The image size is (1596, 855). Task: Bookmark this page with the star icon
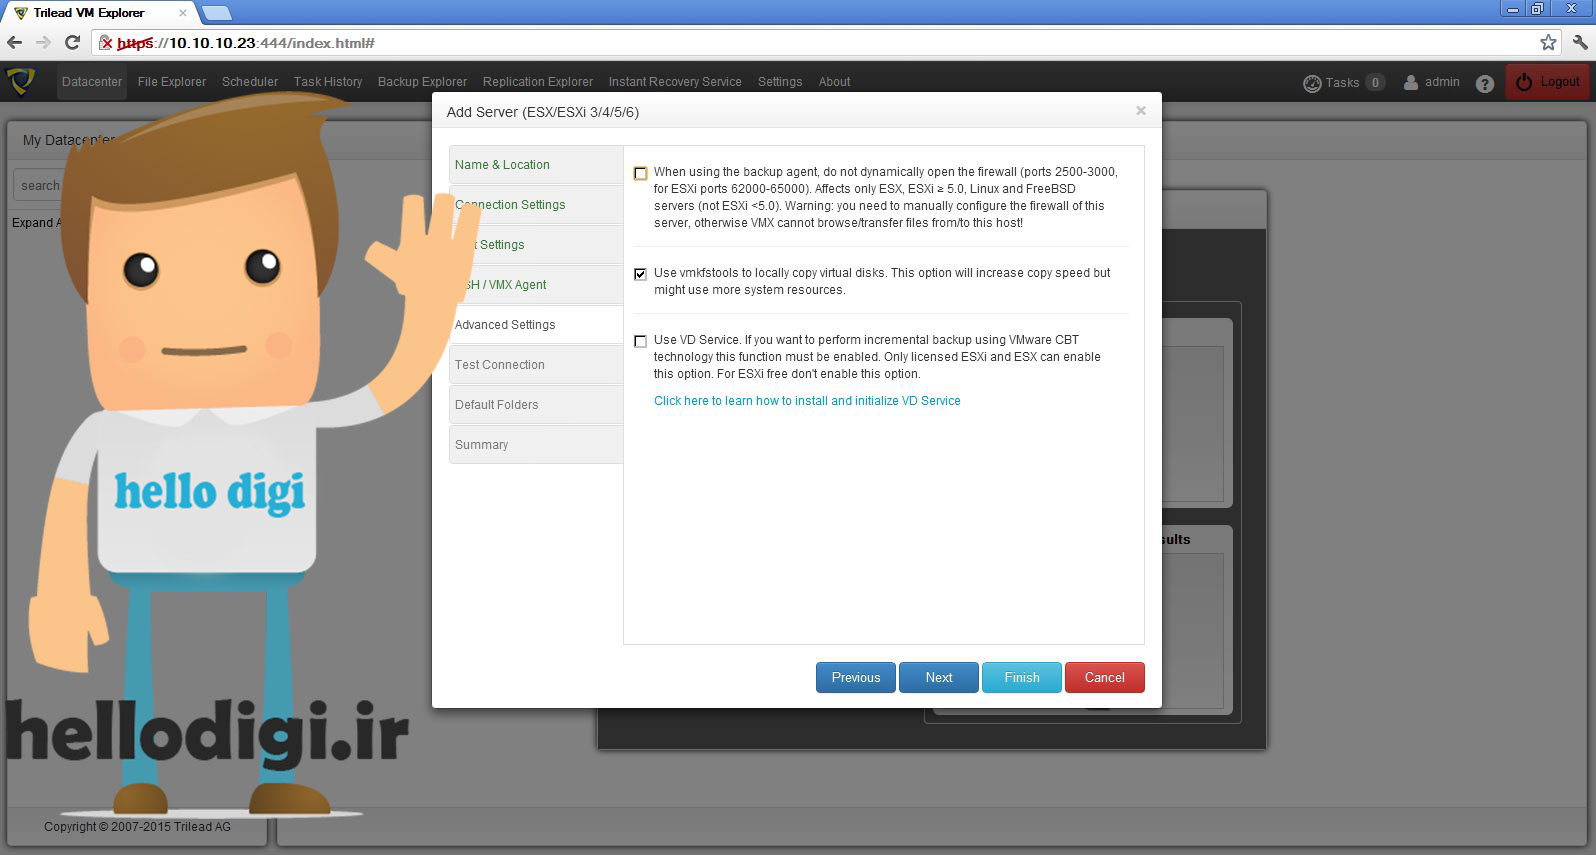pos(1548,42)
